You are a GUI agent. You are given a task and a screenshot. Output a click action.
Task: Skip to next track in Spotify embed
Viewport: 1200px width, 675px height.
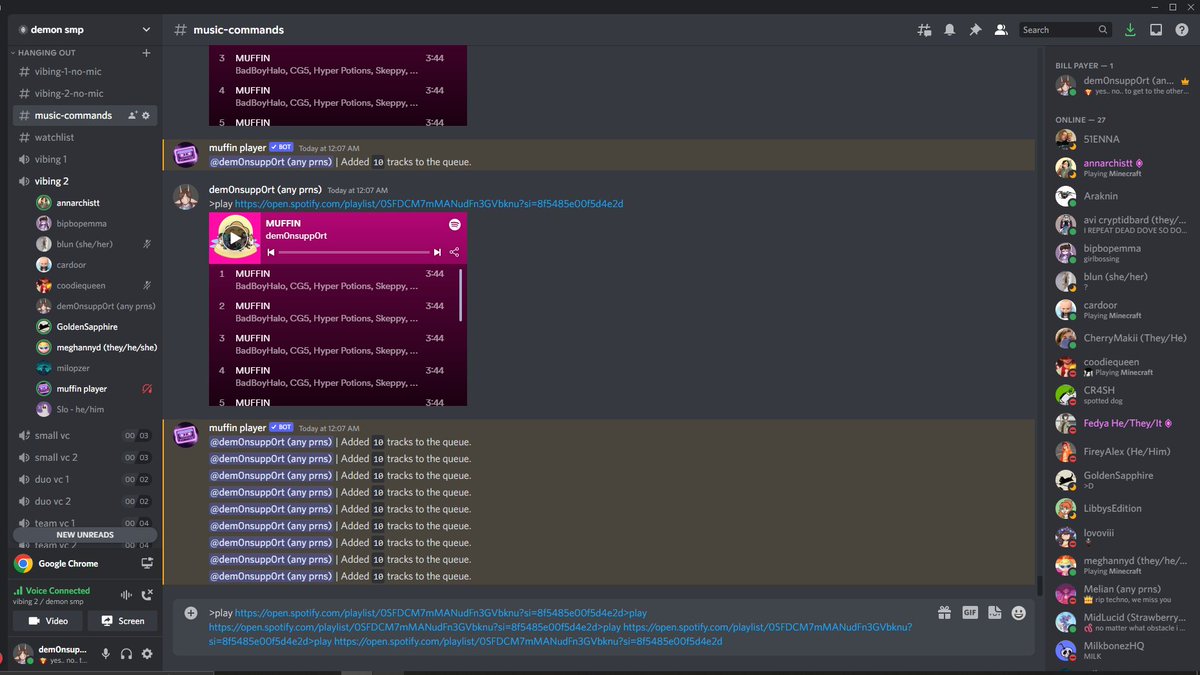(x=437, y=252)
